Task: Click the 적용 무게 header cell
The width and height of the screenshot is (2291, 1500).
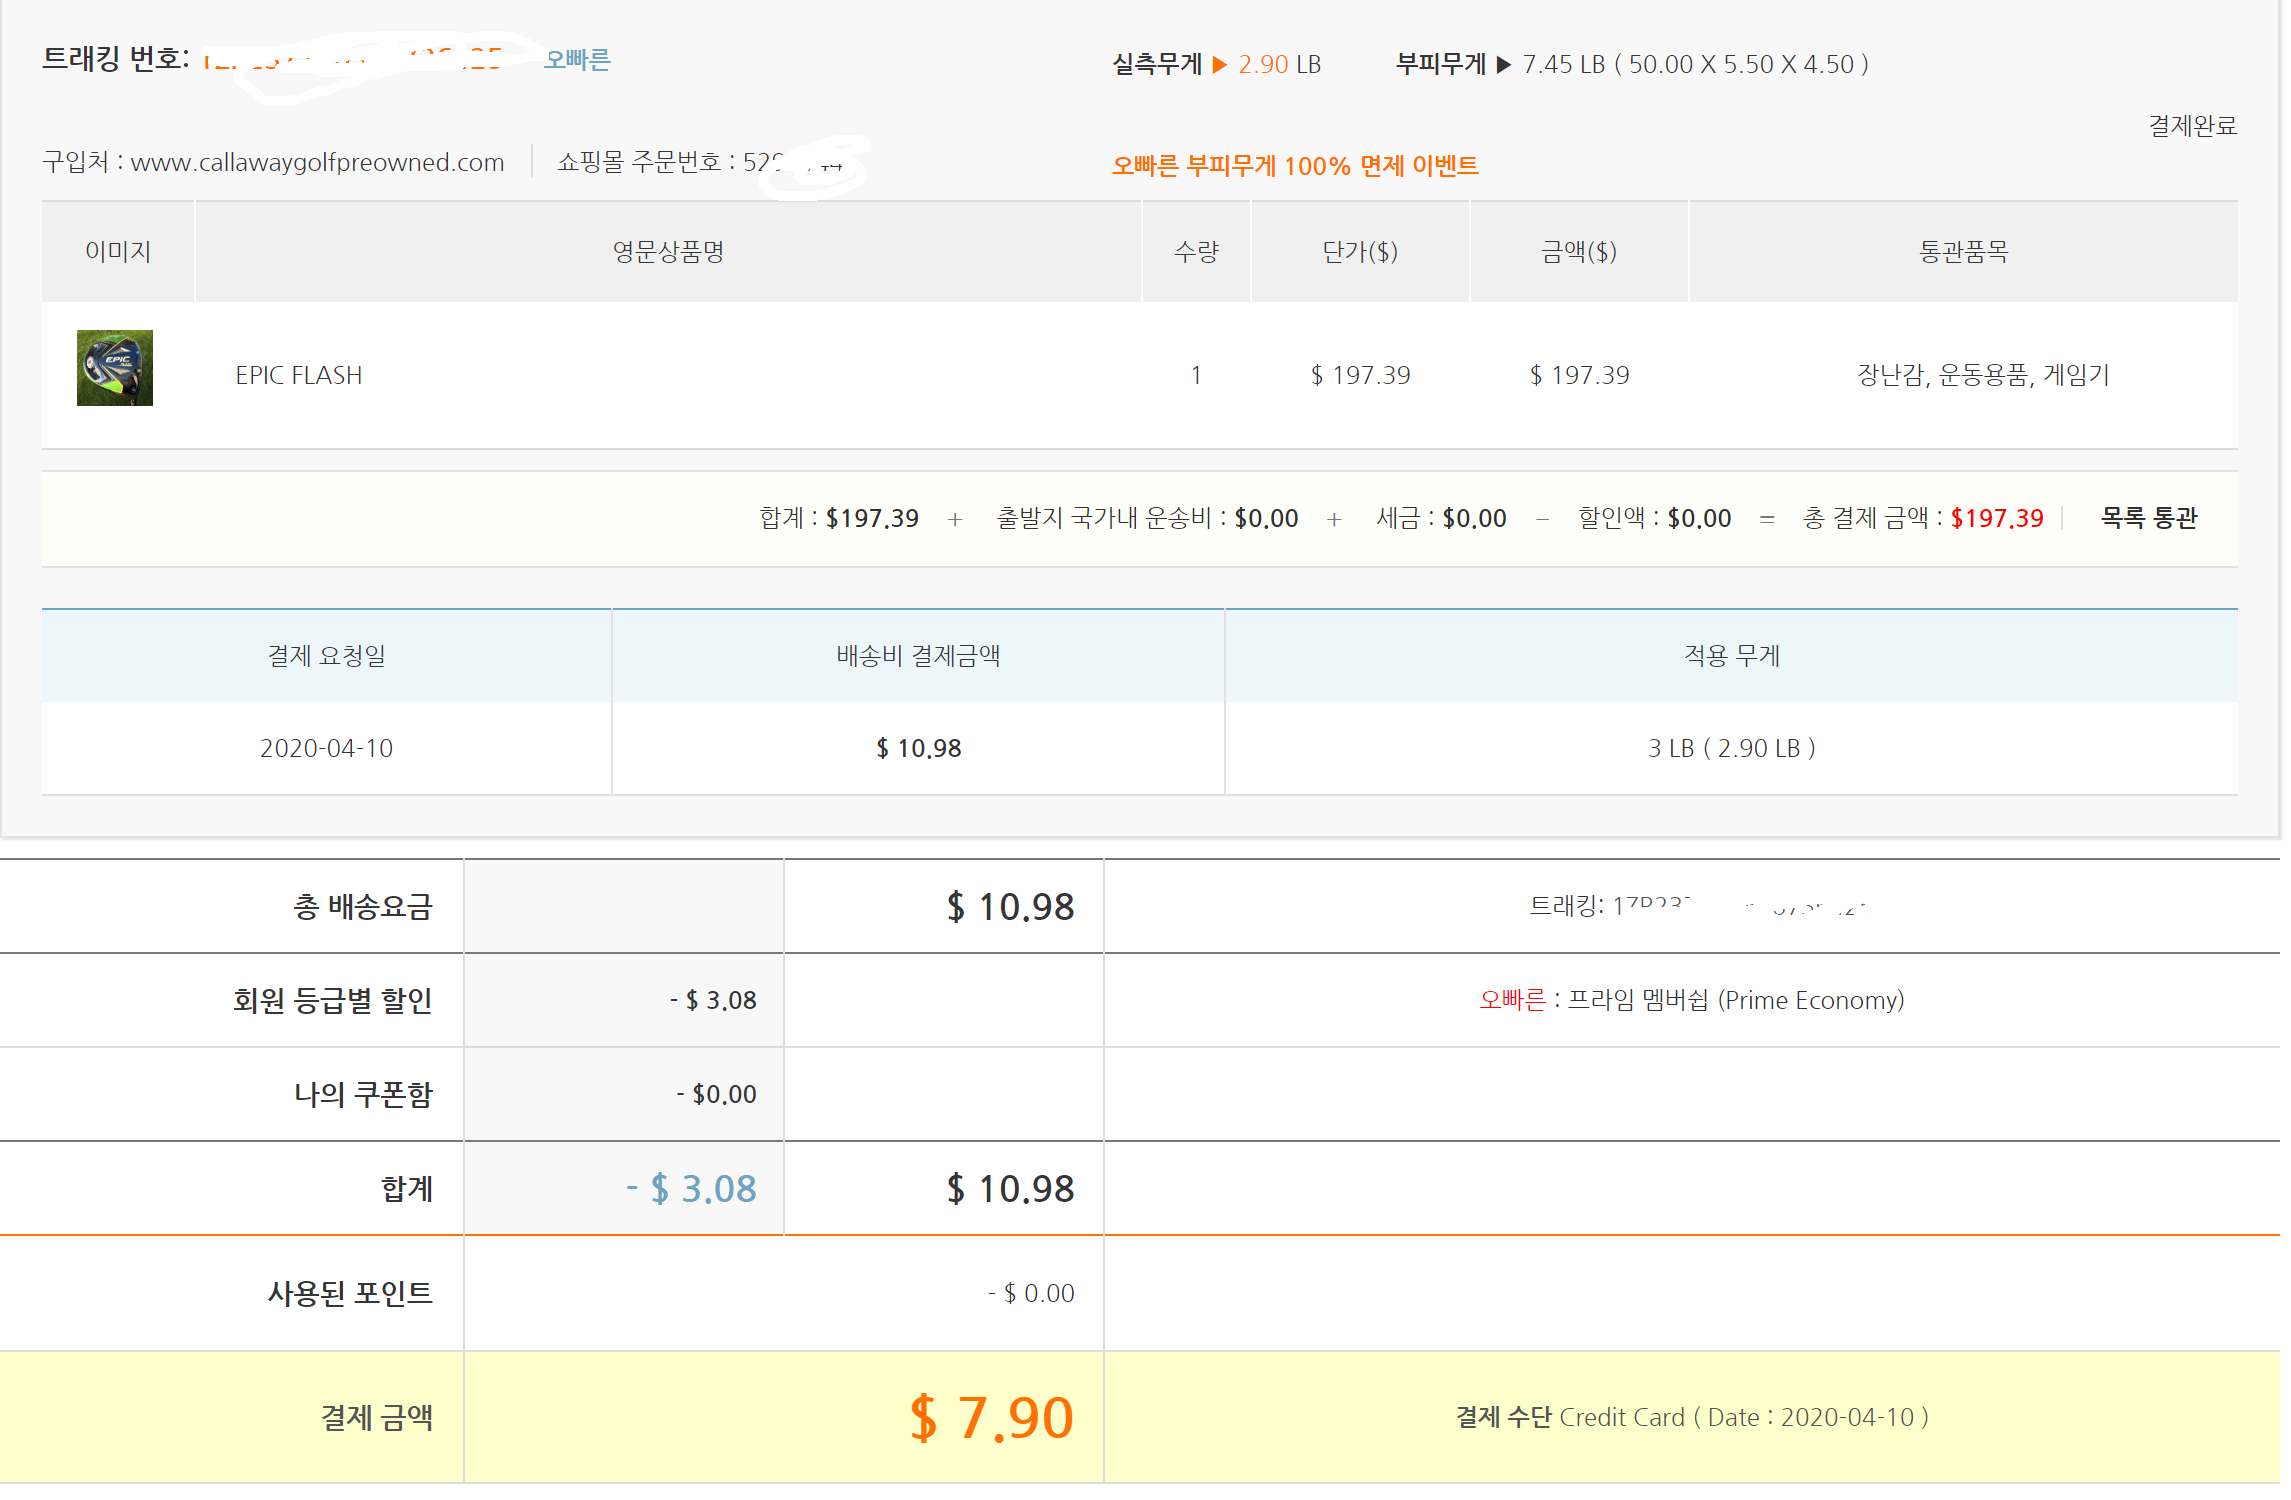Action: pyautogui.click(x=1731, y=656)
